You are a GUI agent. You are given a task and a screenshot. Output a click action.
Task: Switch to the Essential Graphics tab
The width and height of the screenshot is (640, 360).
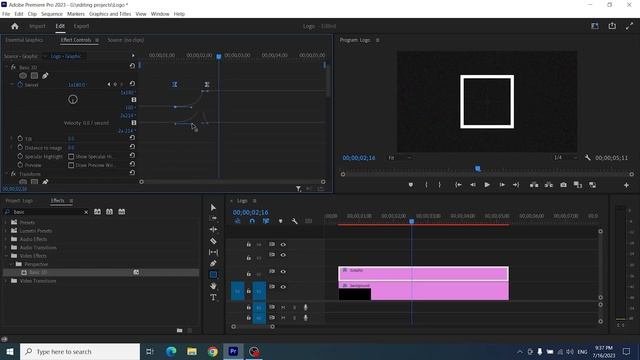click(x=24, y=40)
